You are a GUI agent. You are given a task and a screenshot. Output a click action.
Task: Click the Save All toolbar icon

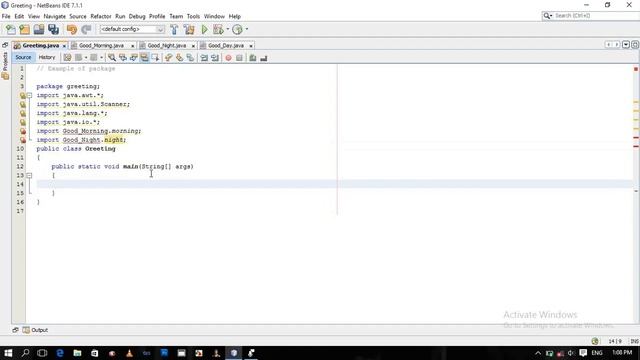[53, 29]
